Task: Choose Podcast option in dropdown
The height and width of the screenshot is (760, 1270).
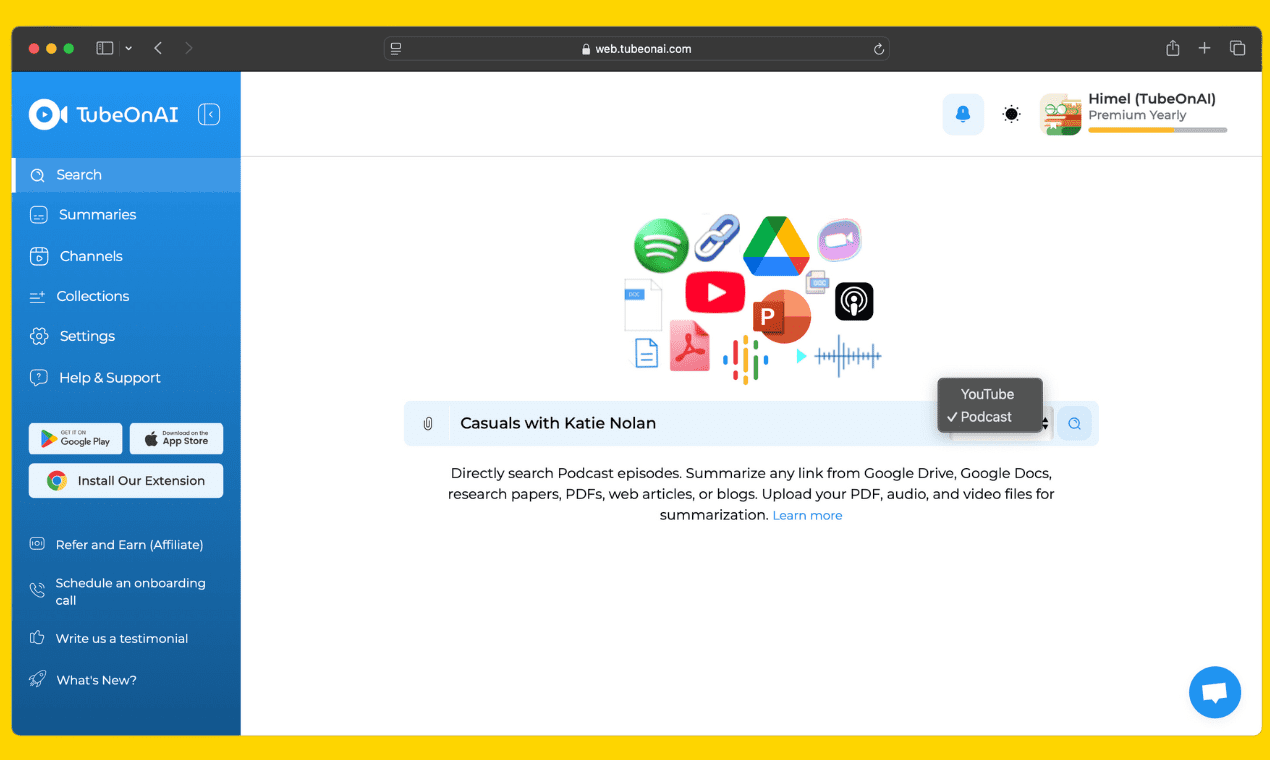Action: pos(990,417)
